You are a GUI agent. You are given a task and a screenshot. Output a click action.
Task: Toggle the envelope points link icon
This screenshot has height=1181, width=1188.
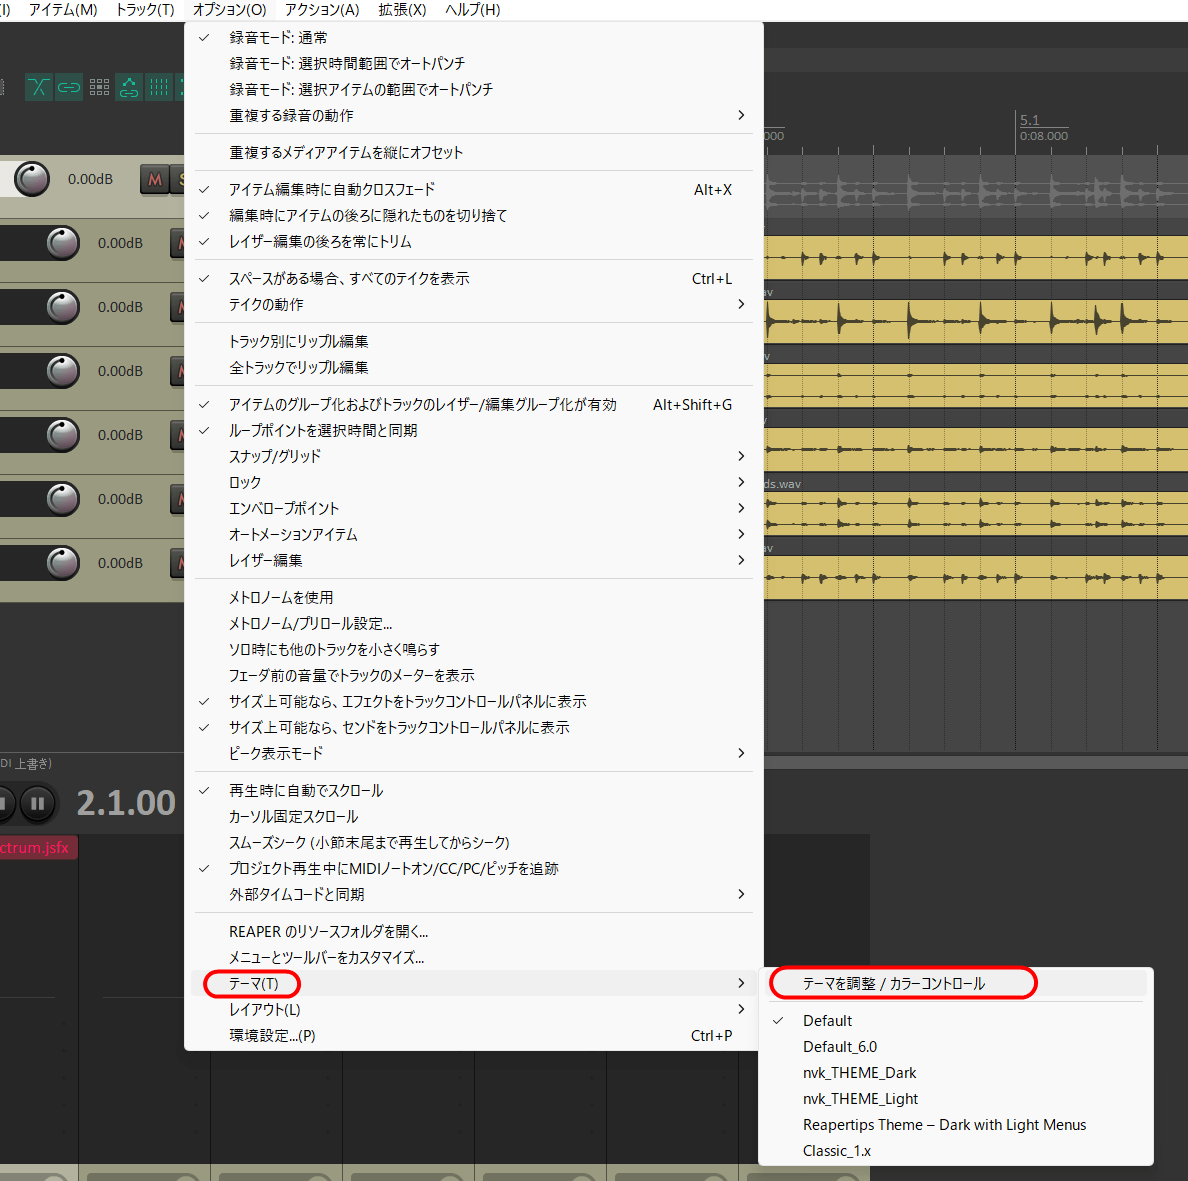[x=129, y=88]
